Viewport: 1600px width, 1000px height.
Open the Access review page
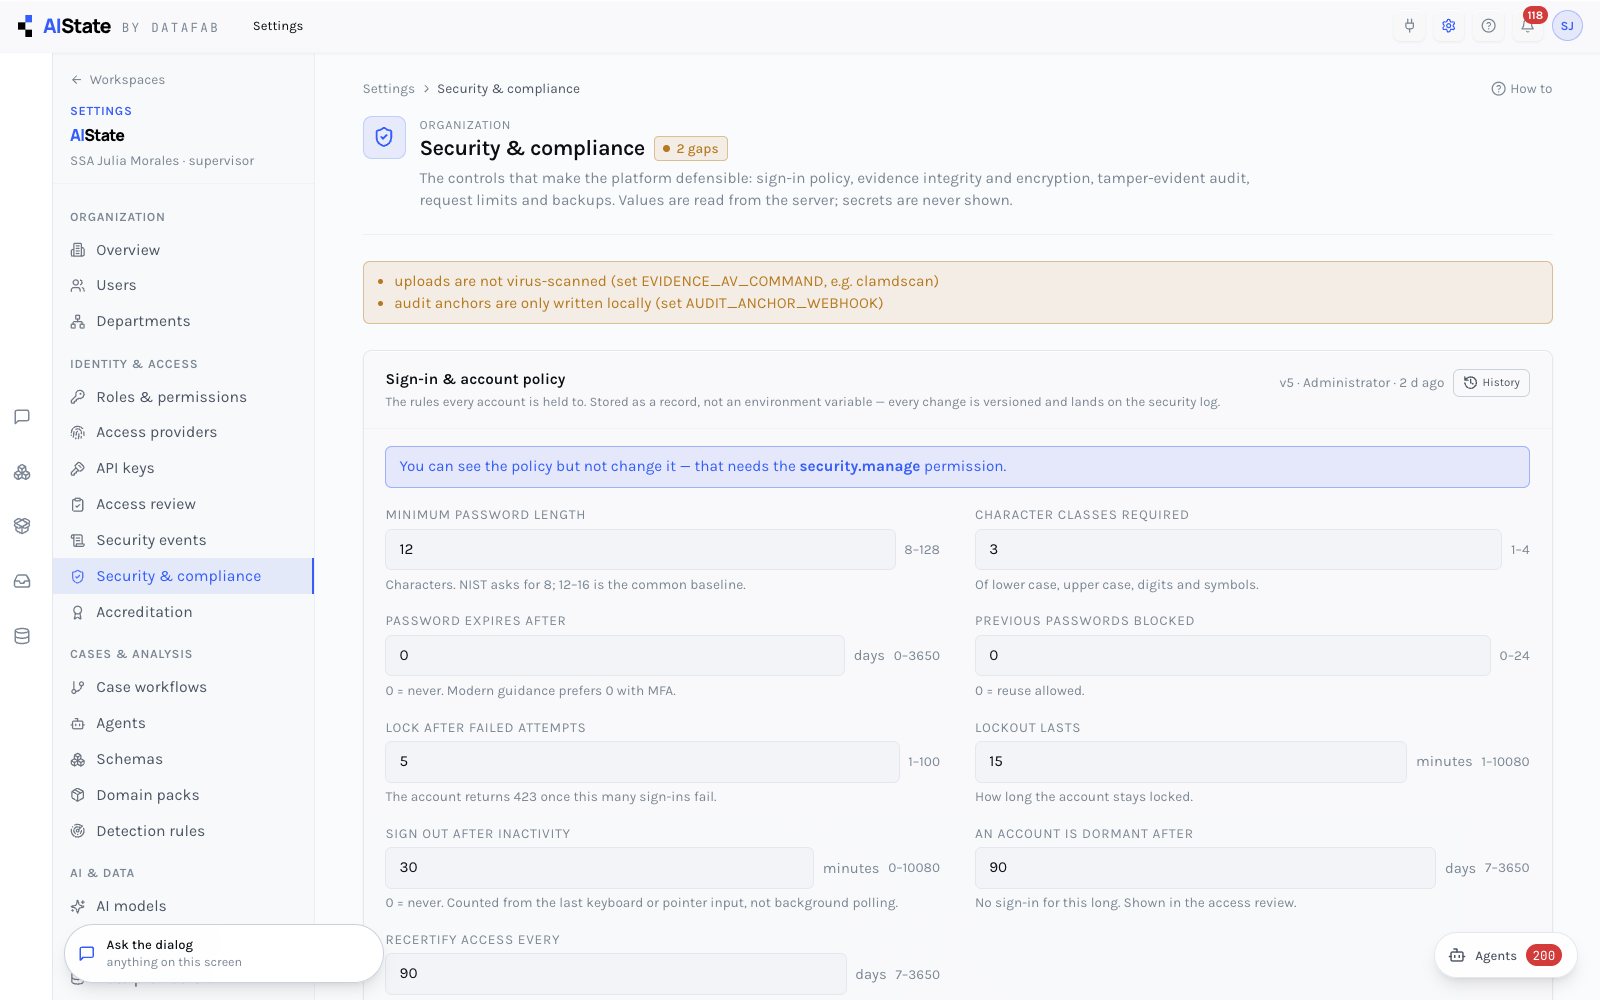[183, 504]
